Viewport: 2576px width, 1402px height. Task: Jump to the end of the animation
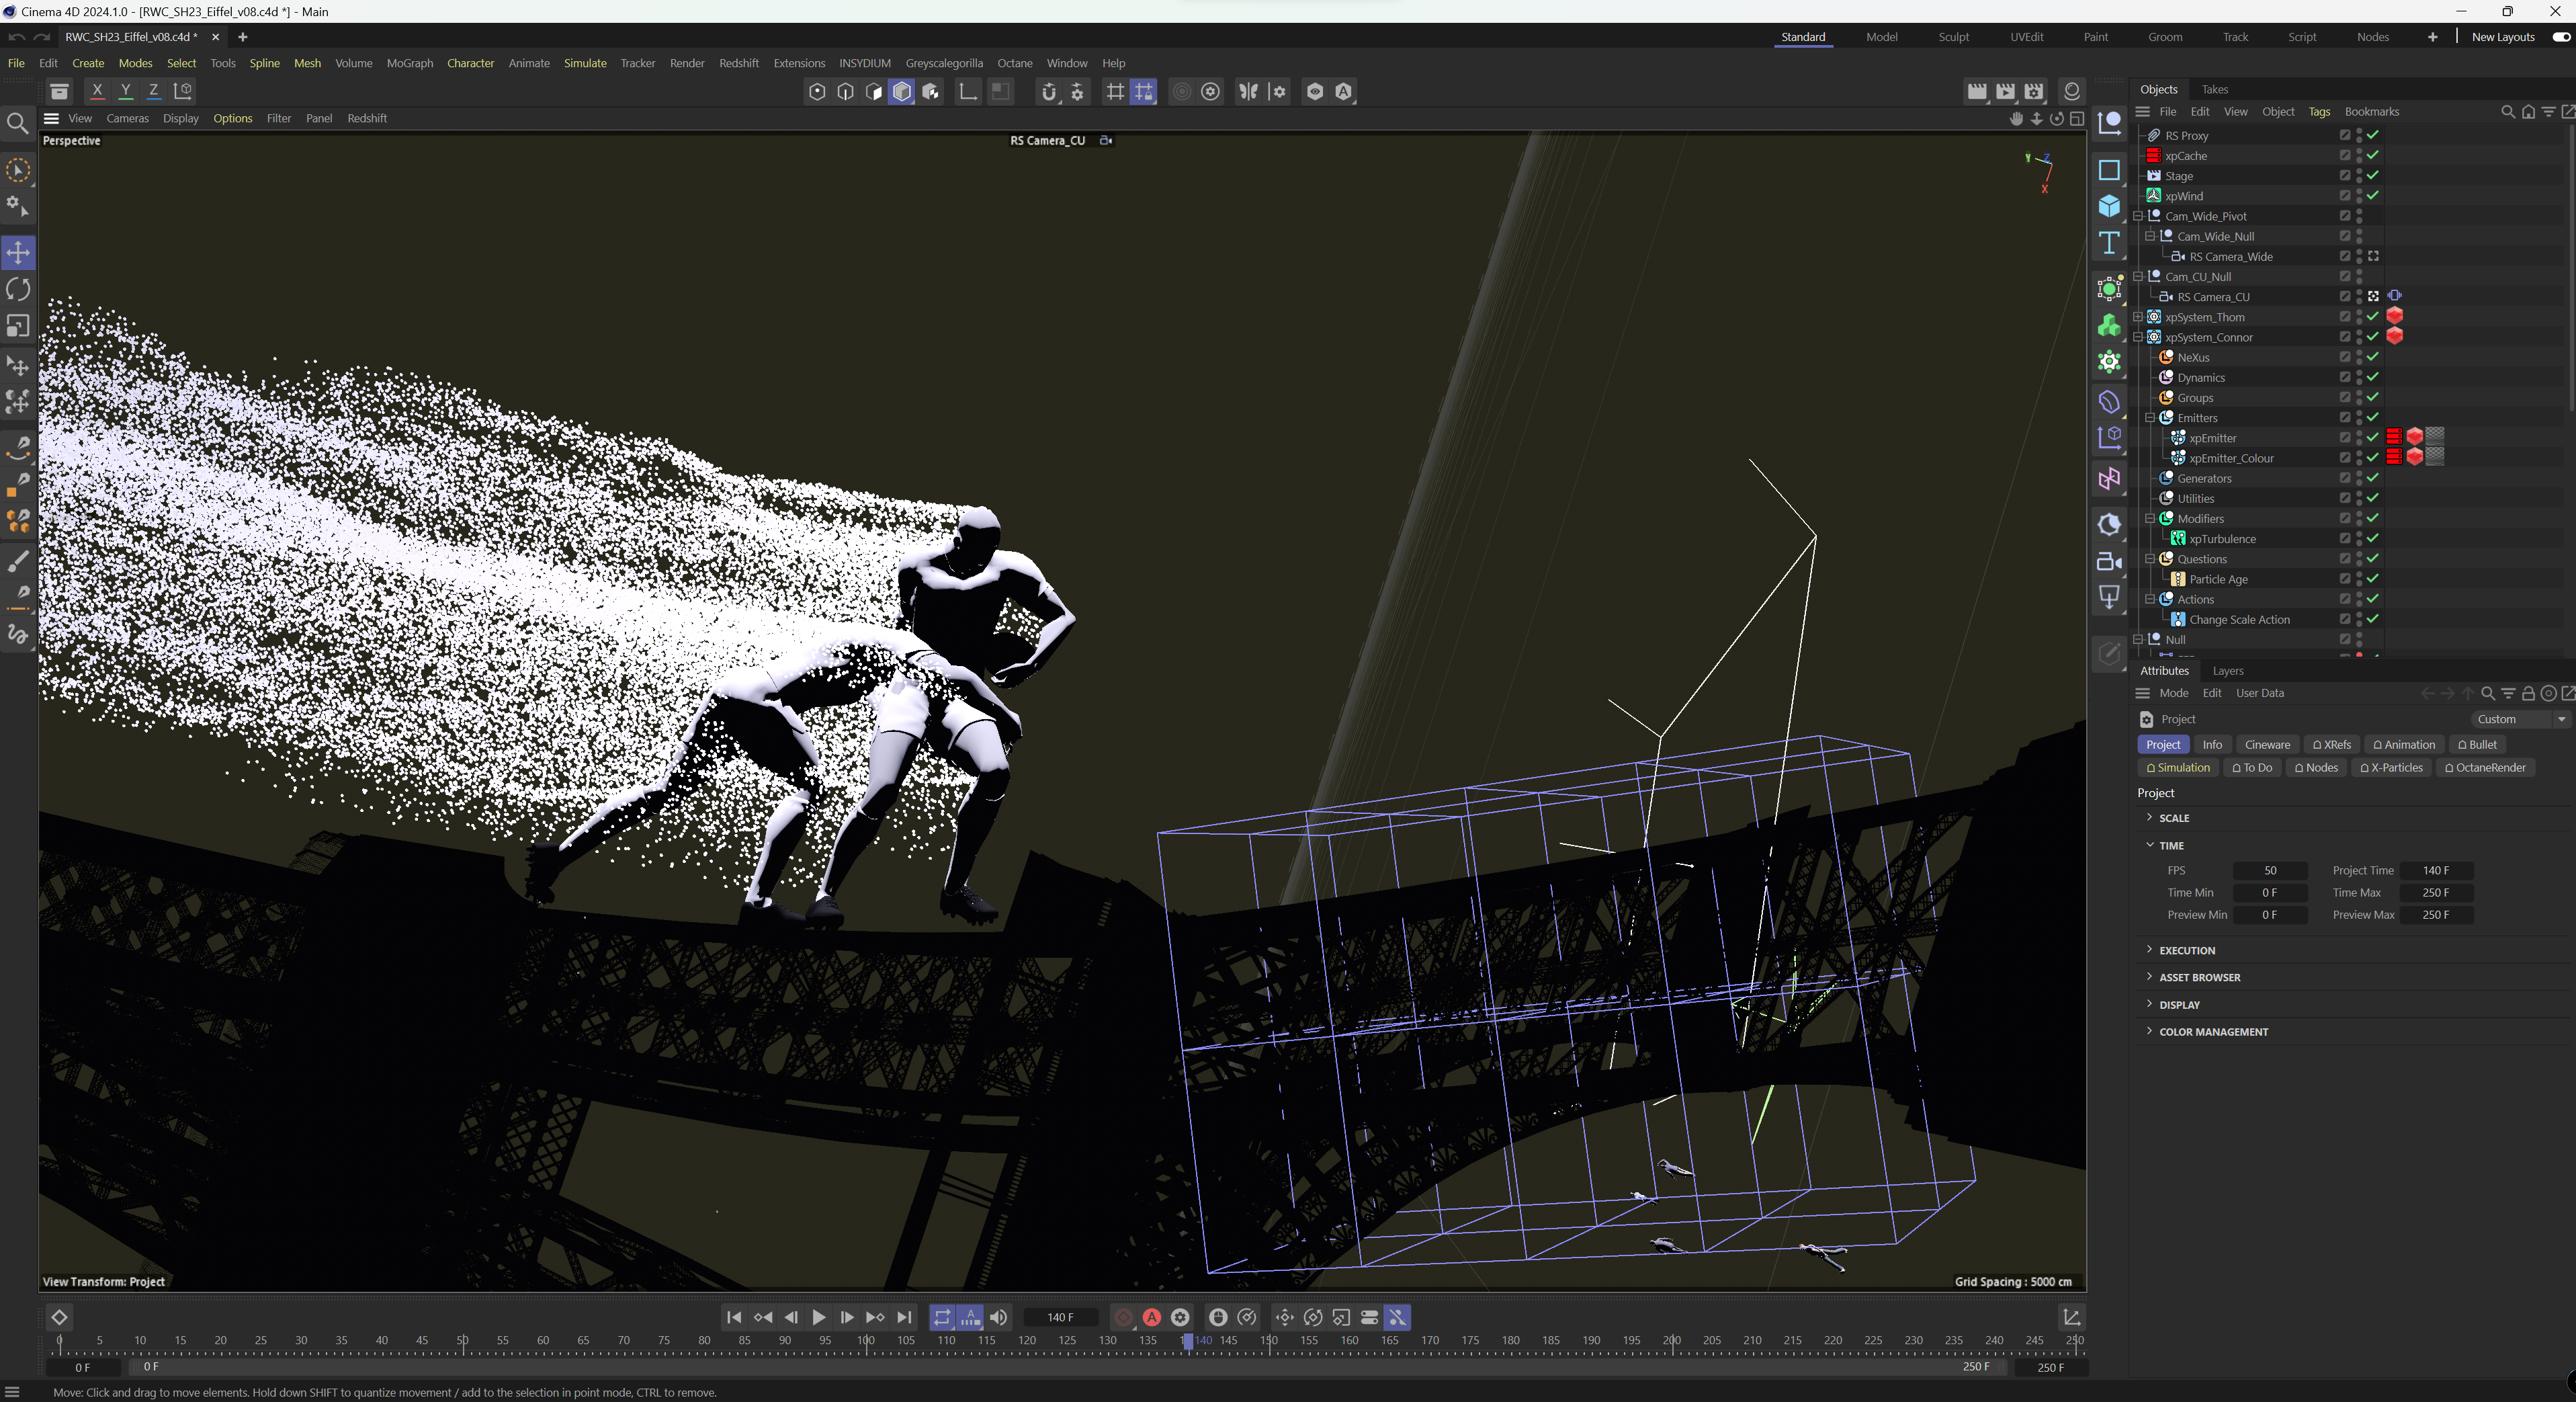coord(904,1317)
